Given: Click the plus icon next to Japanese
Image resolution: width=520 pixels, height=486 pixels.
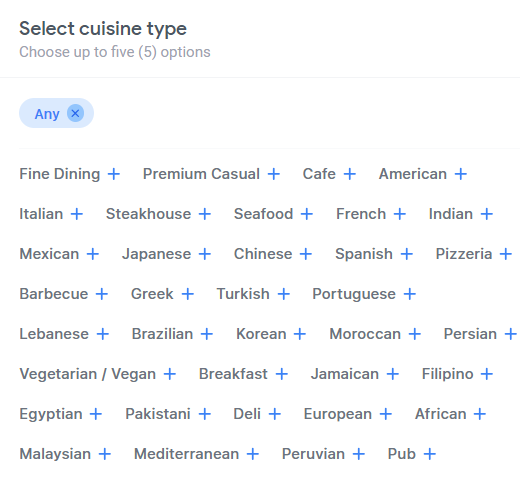Looking at the screenshot, I should [205, 254].
